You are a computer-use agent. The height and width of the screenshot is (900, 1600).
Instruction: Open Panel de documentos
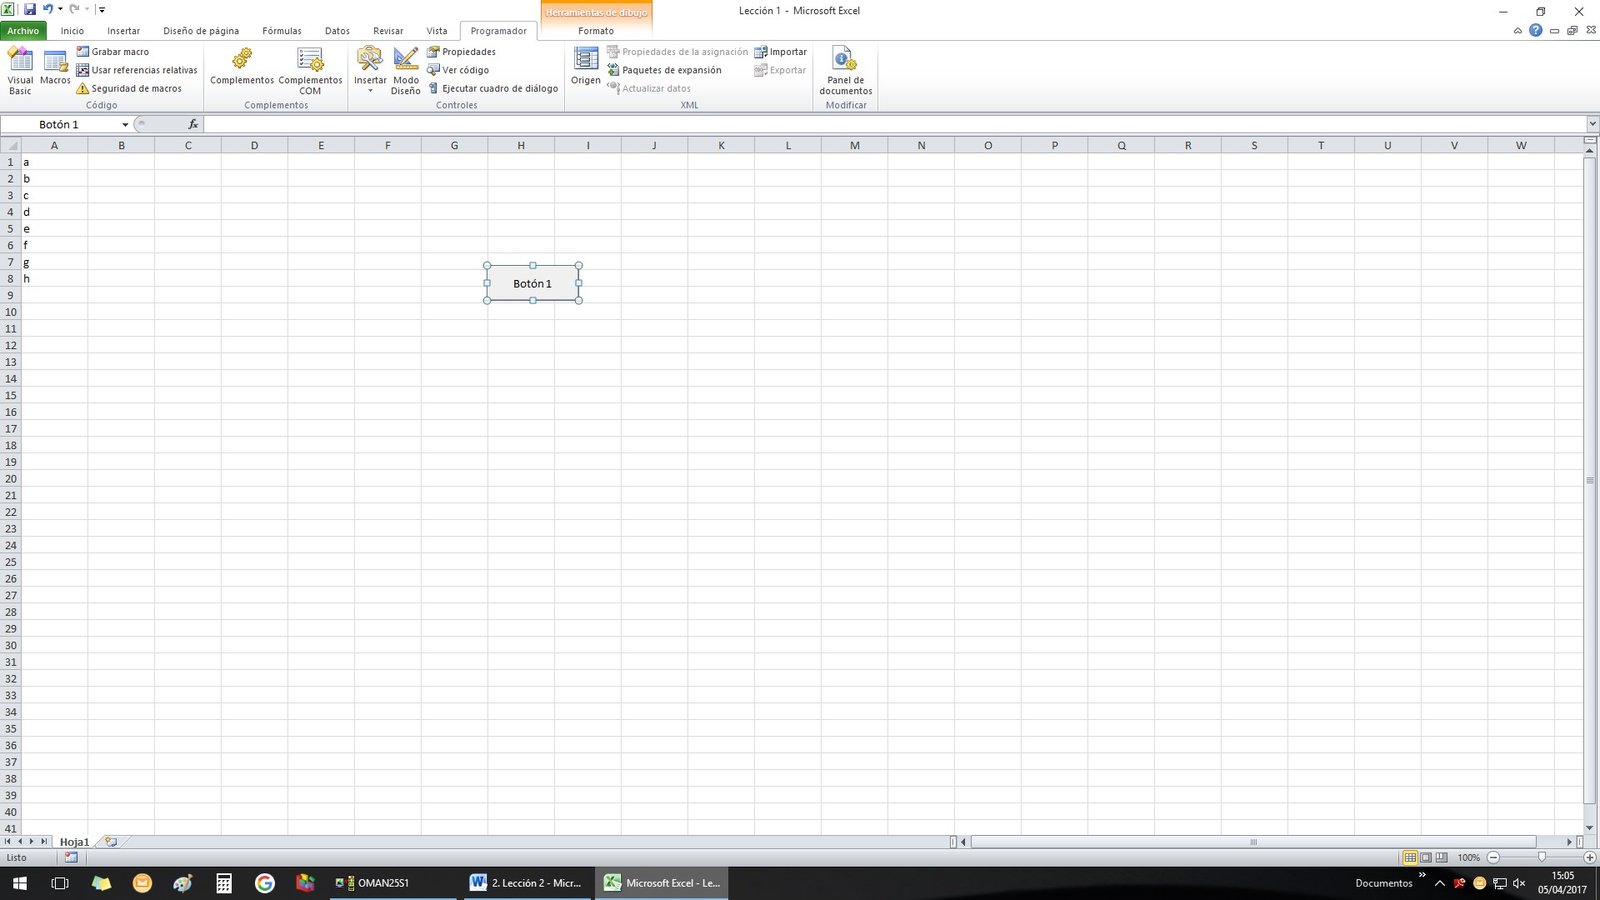846,70
